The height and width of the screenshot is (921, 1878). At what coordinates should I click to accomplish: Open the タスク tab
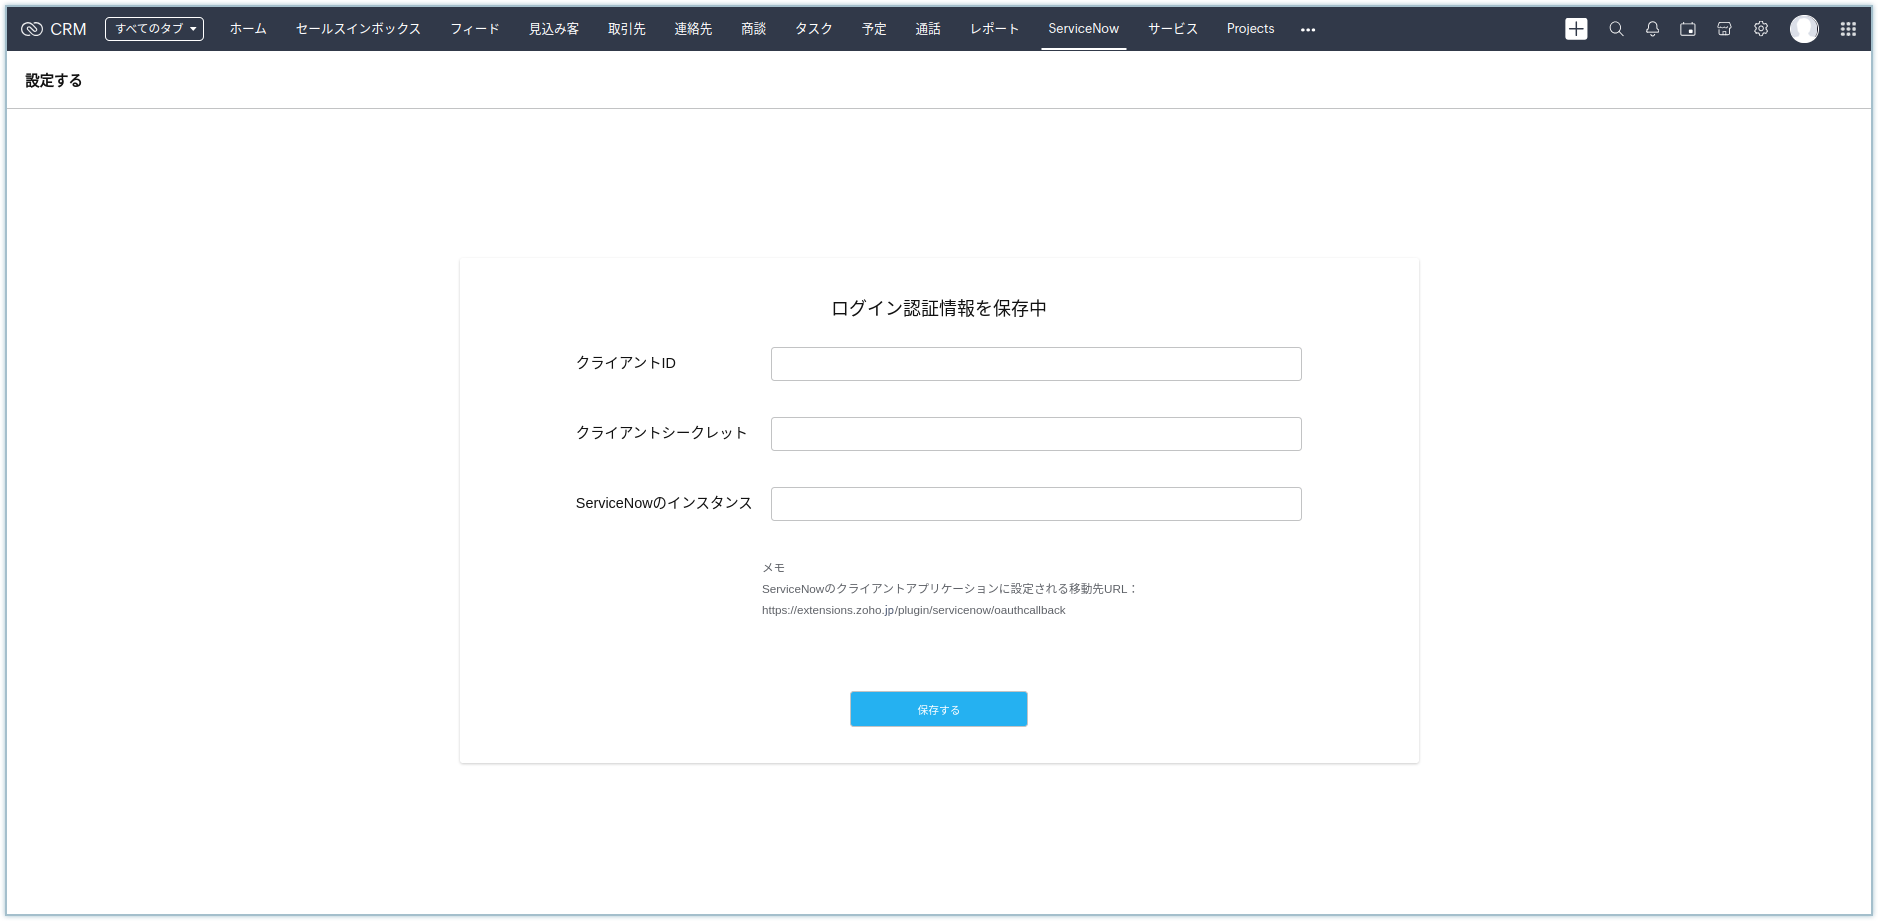pyautogui.click(x=814, y=29)
